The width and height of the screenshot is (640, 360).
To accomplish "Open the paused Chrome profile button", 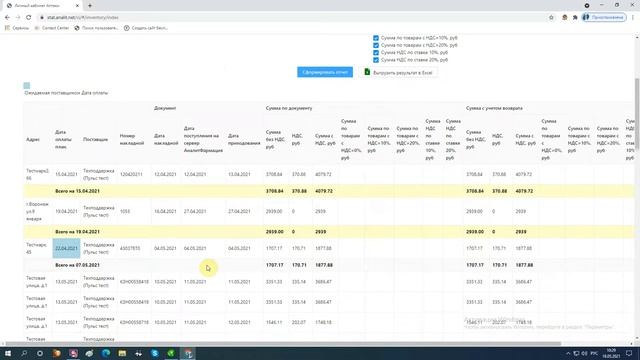I will tap(604, 18).
